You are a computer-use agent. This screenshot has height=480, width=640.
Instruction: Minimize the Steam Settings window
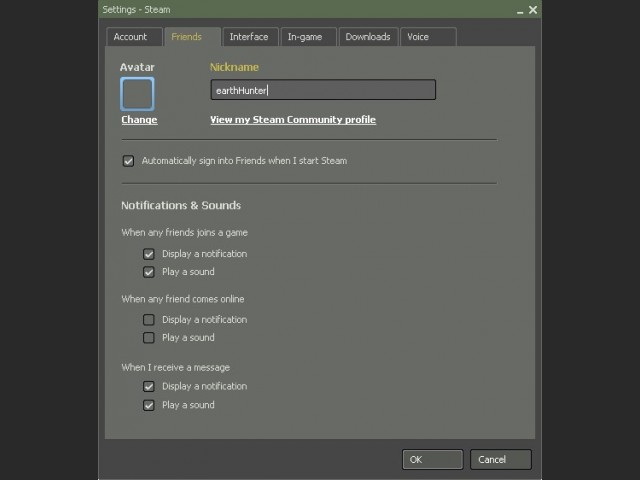pyautogui.click(x=520, y=11)
